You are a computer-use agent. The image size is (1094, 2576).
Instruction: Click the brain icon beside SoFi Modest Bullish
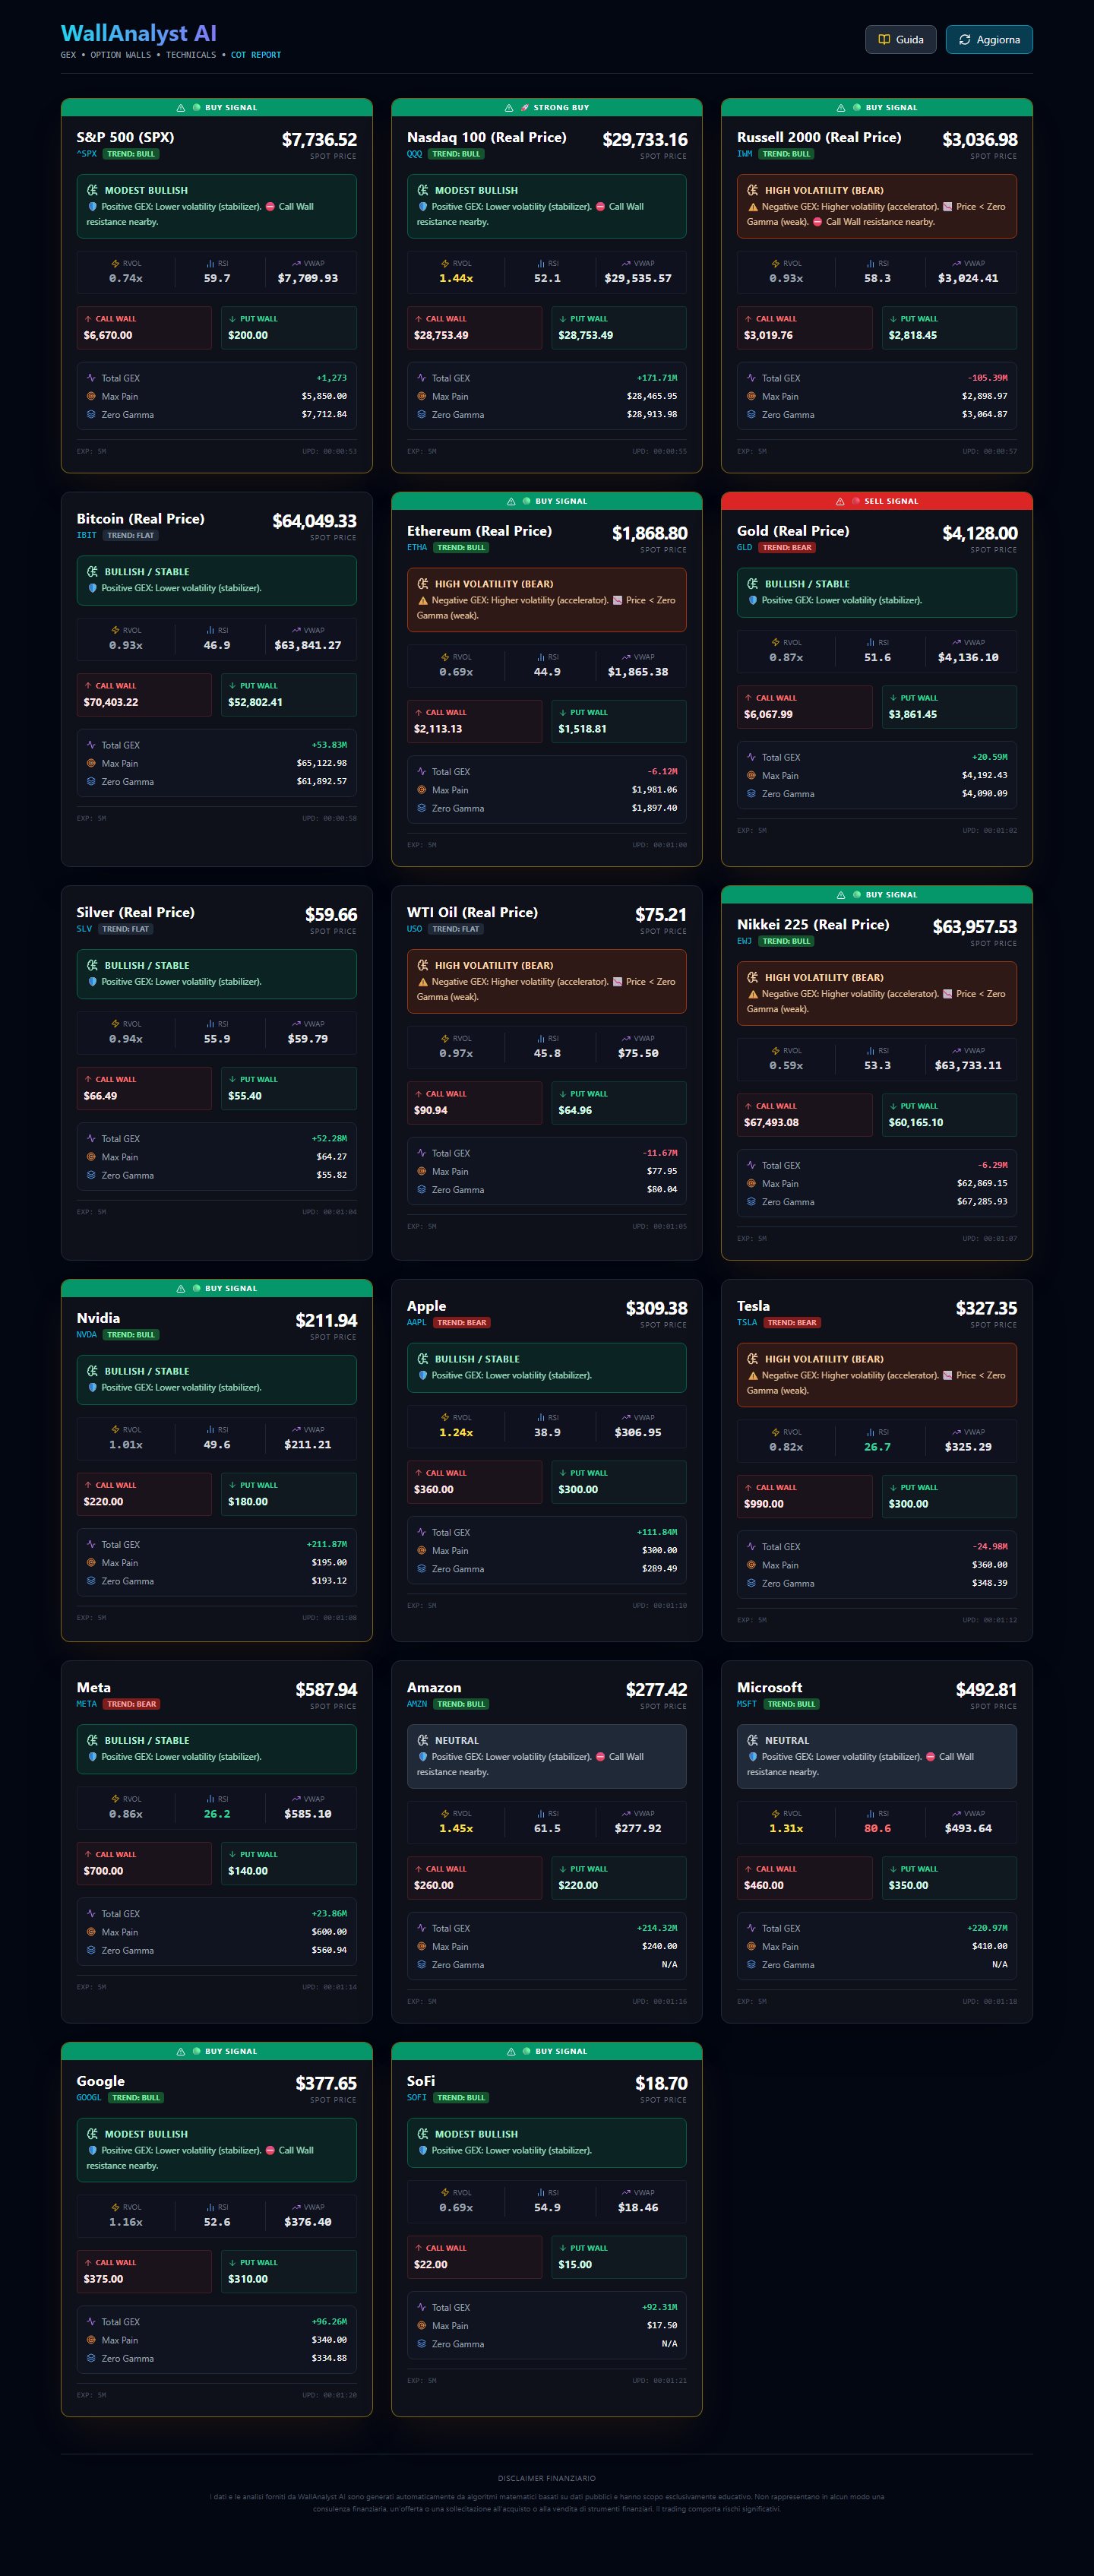pos(423,2134)
